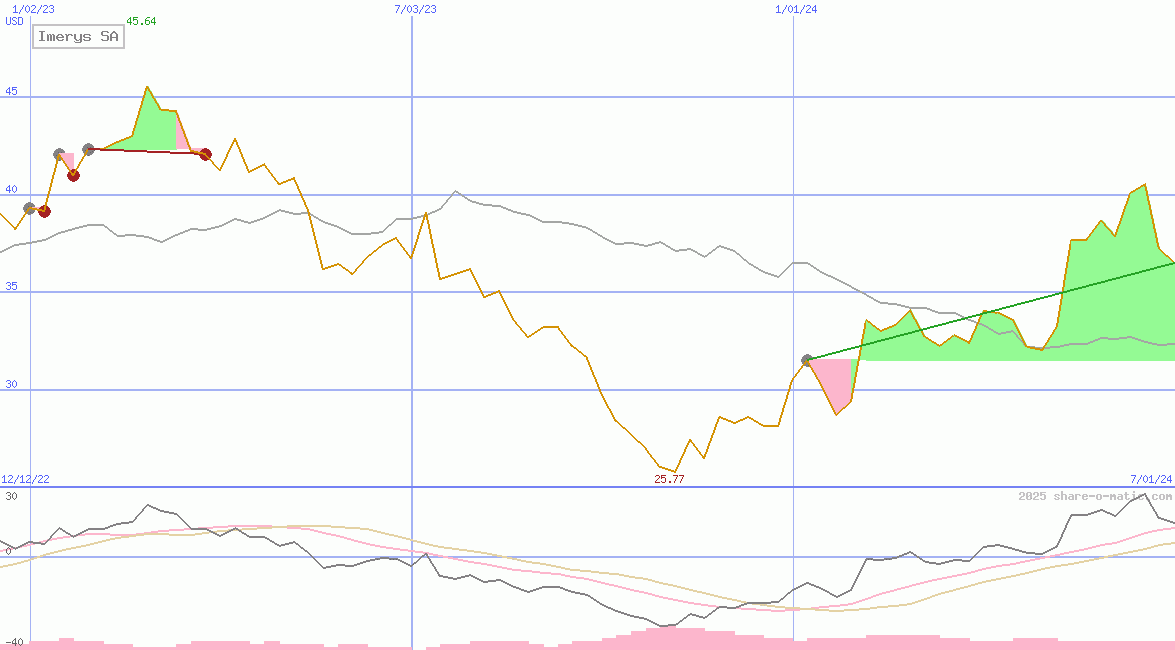Viewport: 1175px width, 650px height.
Task: Click red marker ending the dark red trend line
Action: click(x=205, y=154)
